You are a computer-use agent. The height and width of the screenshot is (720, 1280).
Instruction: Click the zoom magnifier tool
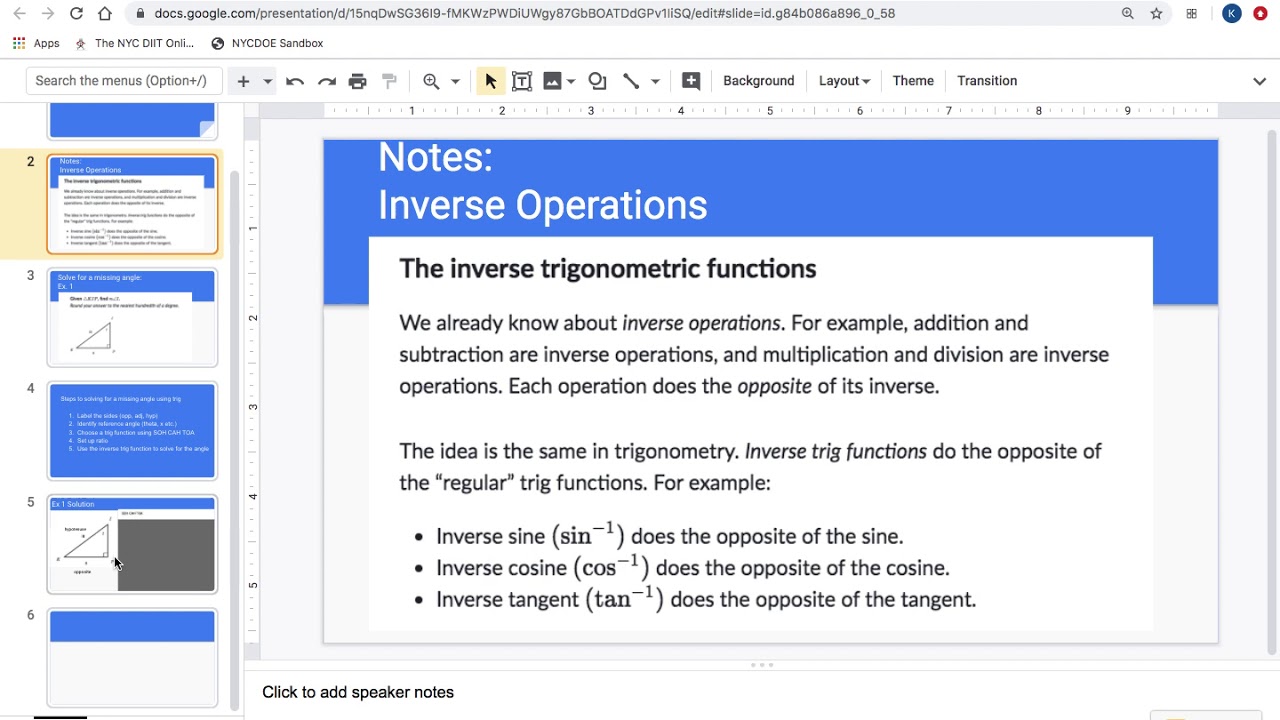point(431,81)
